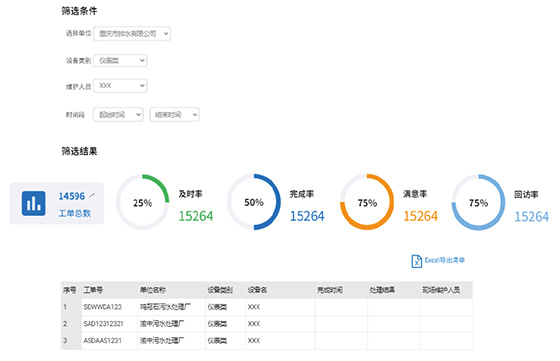Image resolution: width=560 pixels, height=361 pixels.
Task: Click the blue 15264 value under 完成率
Action: (x=307, y=216)
